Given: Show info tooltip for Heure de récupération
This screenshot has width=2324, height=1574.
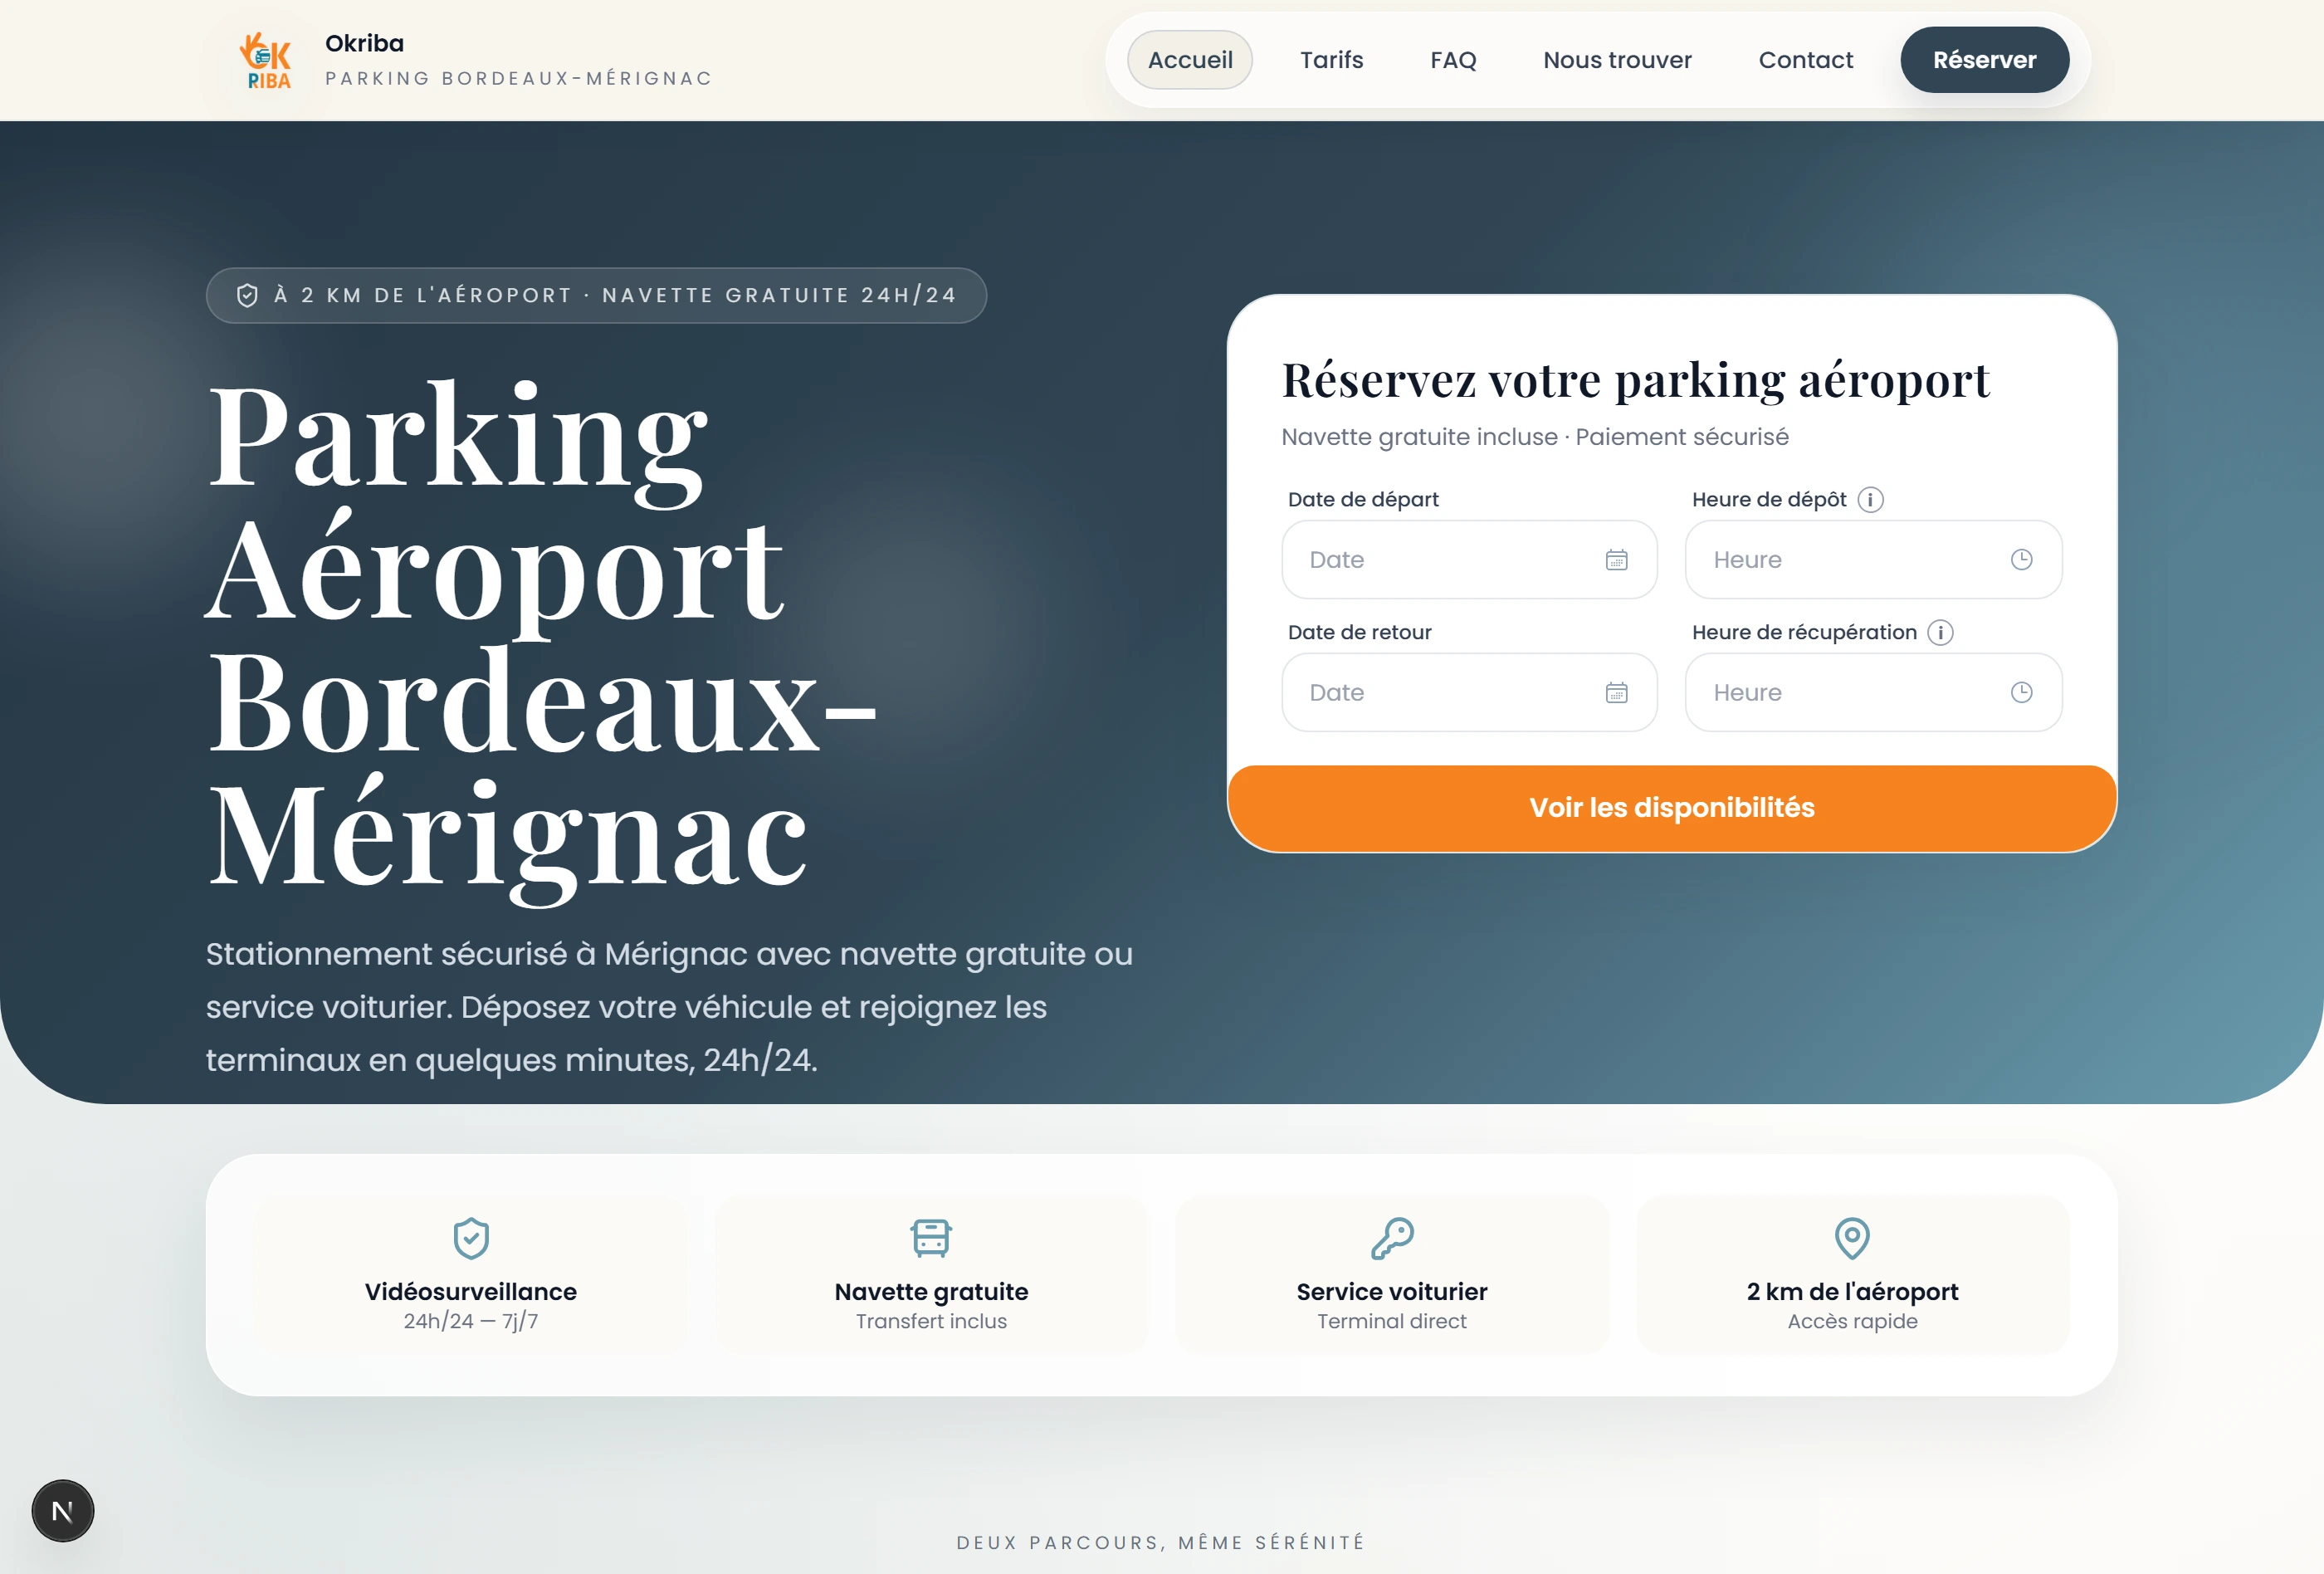Looking at the screenshot, I should (1940, 632).
